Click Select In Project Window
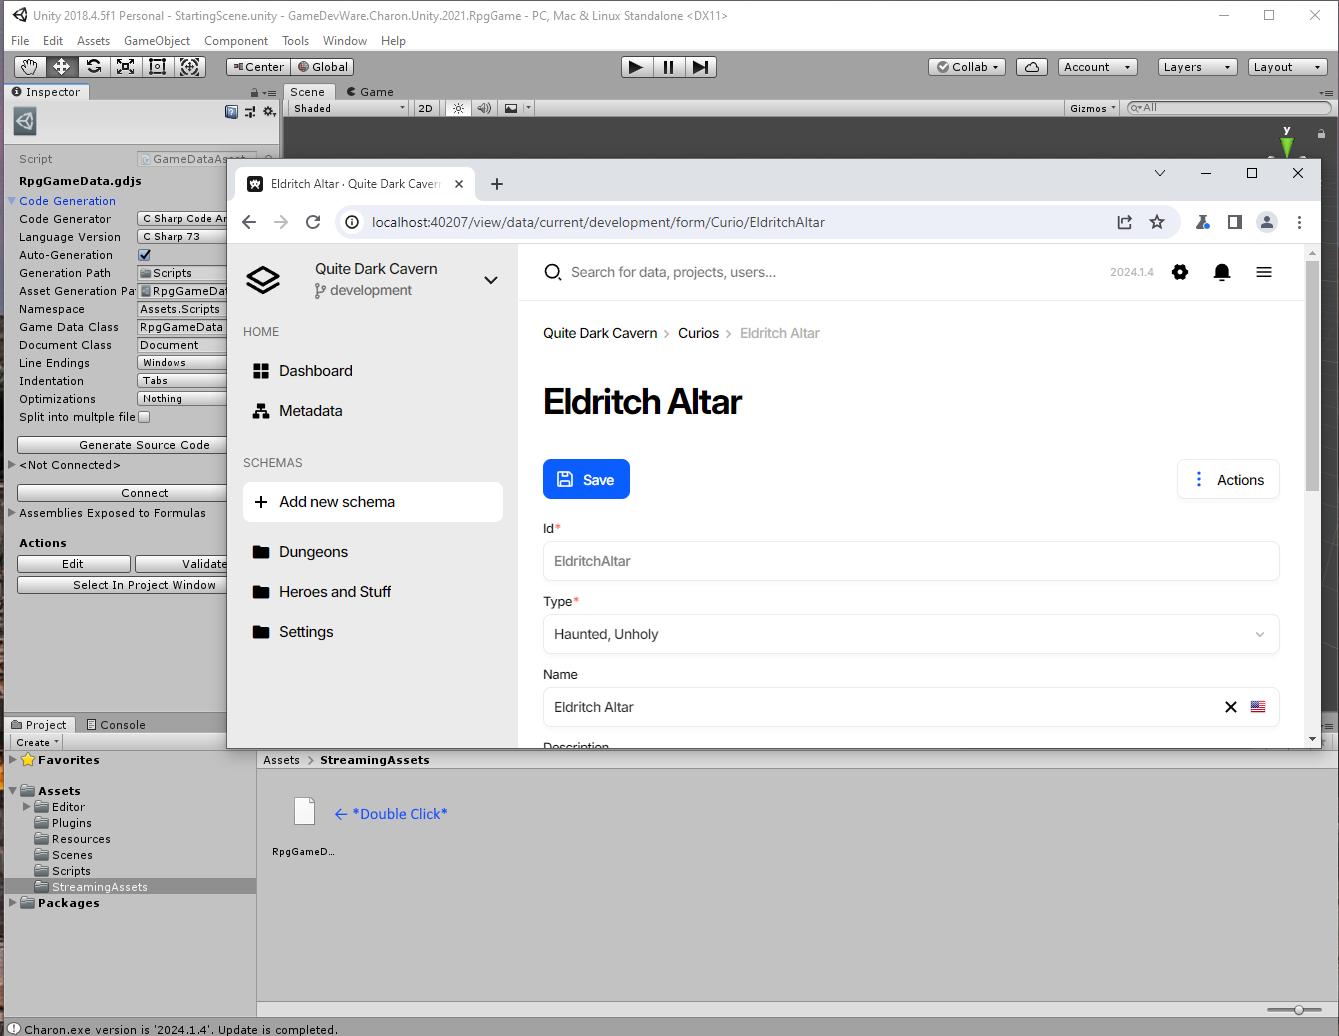1339x1036 pixels. (x=122, y=585)
